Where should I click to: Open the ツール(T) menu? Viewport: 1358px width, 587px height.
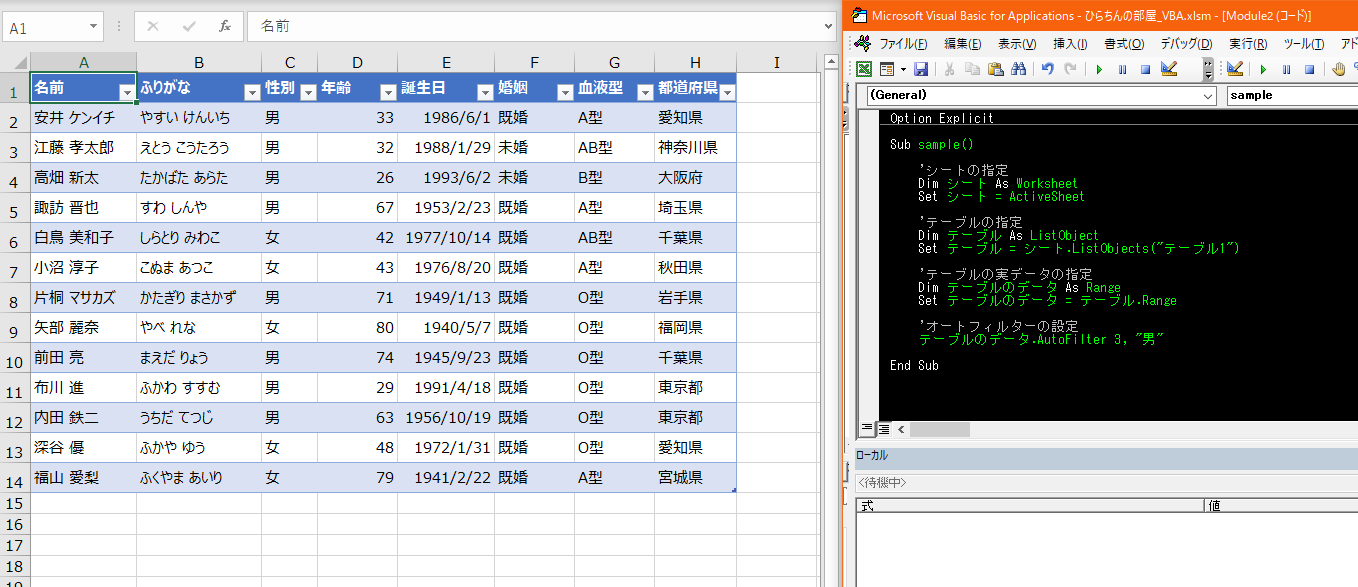[1303, 43]
